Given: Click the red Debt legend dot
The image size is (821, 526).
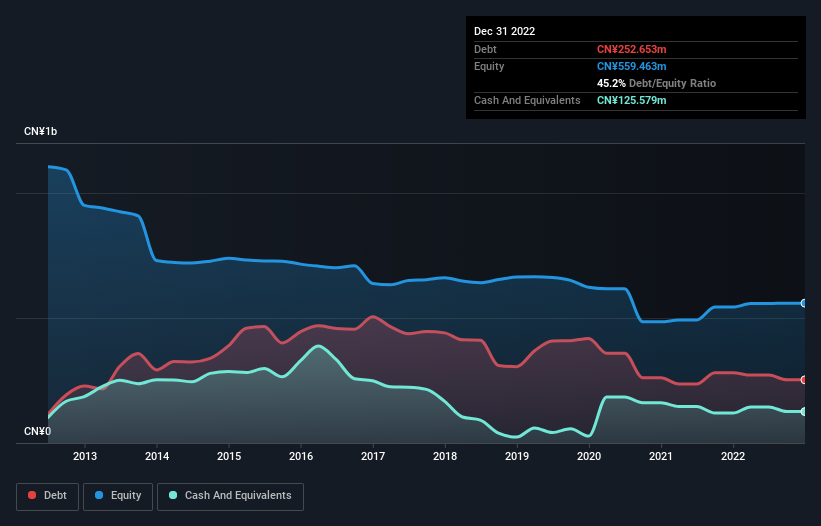Looking at the screenshot, I should 32,495.
